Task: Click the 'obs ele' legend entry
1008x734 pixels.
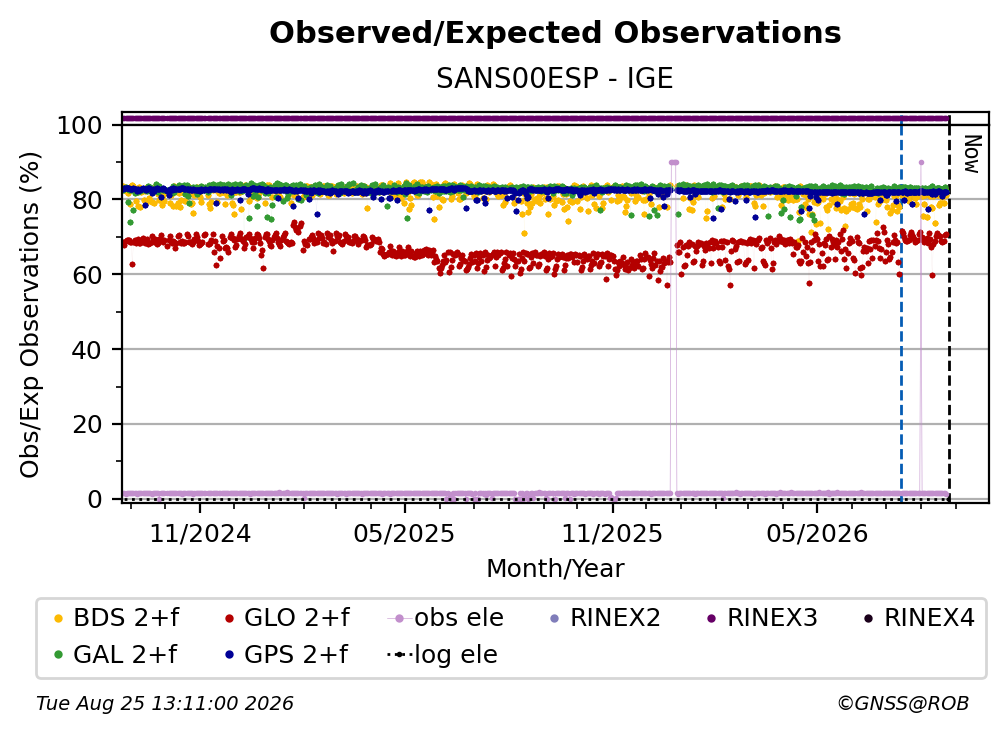Action: (446, 618)
